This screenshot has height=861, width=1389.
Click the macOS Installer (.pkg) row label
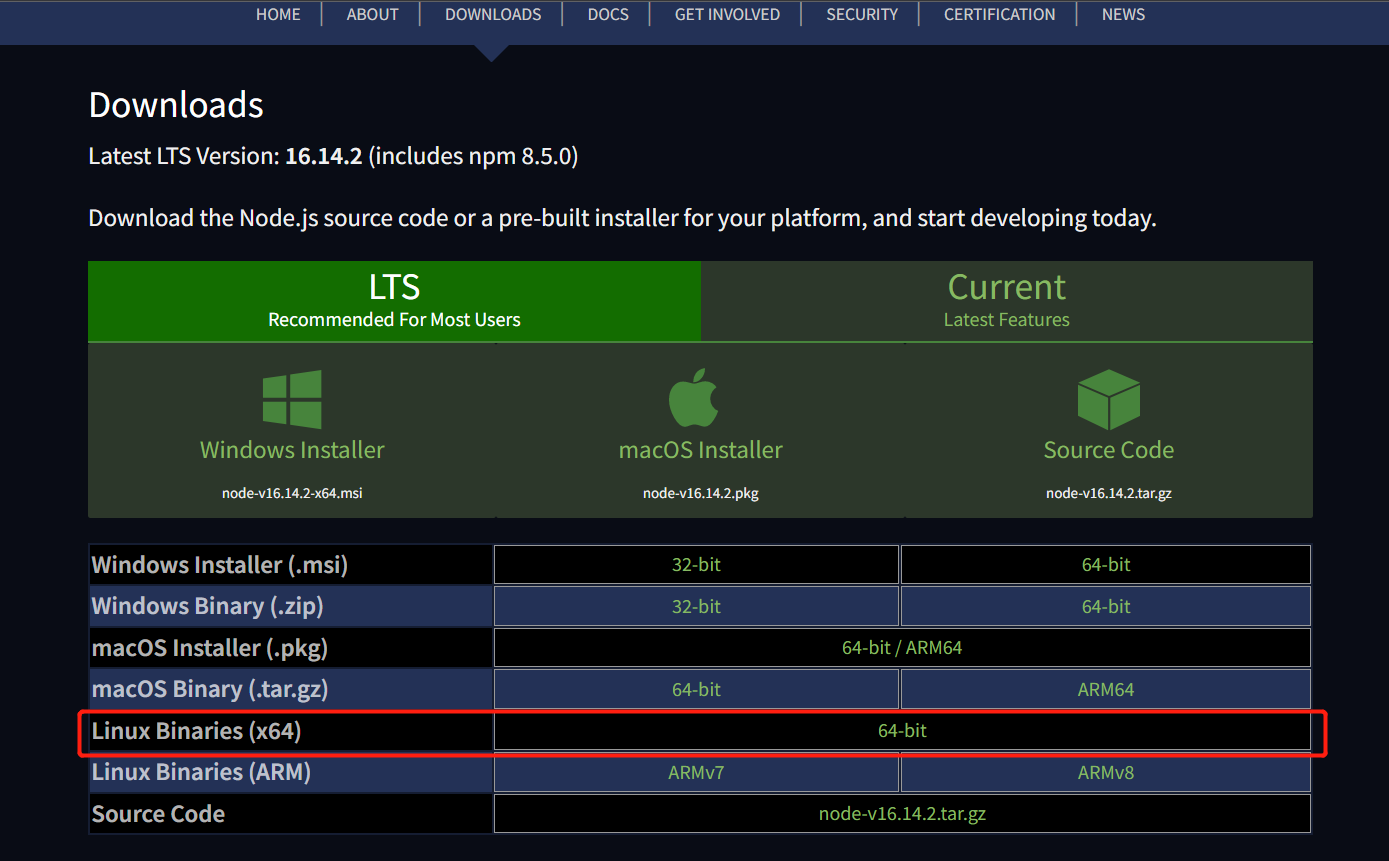(210, 648)
